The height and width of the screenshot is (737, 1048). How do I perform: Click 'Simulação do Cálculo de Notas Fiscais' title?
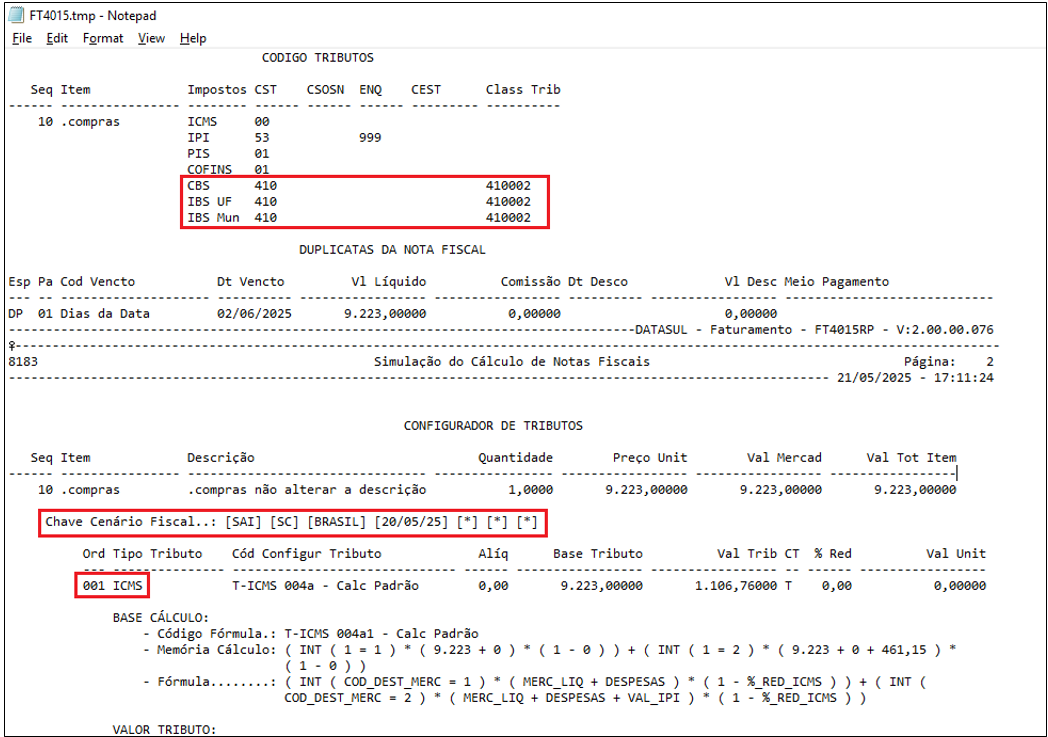[512, 362]
